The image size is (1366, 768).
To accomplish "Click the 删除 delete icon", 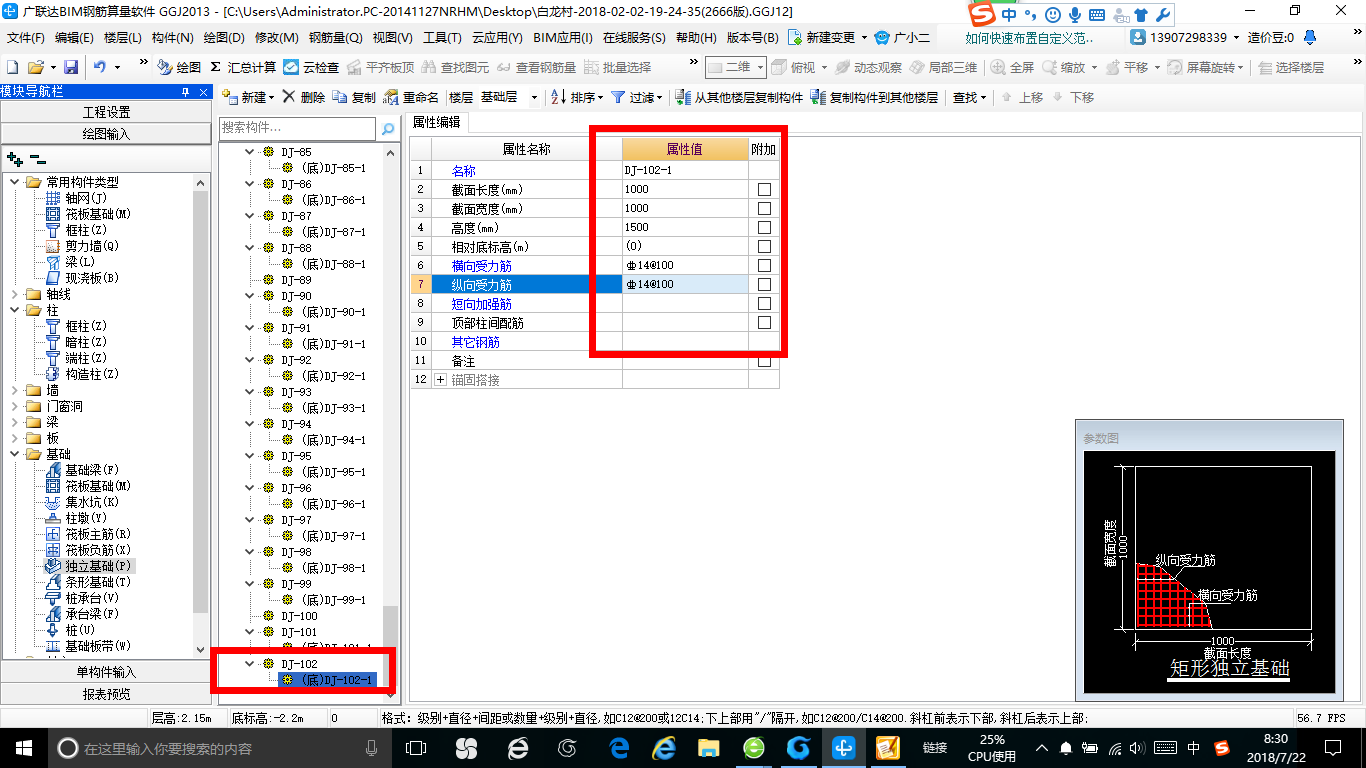I will (x=304, y=97).
